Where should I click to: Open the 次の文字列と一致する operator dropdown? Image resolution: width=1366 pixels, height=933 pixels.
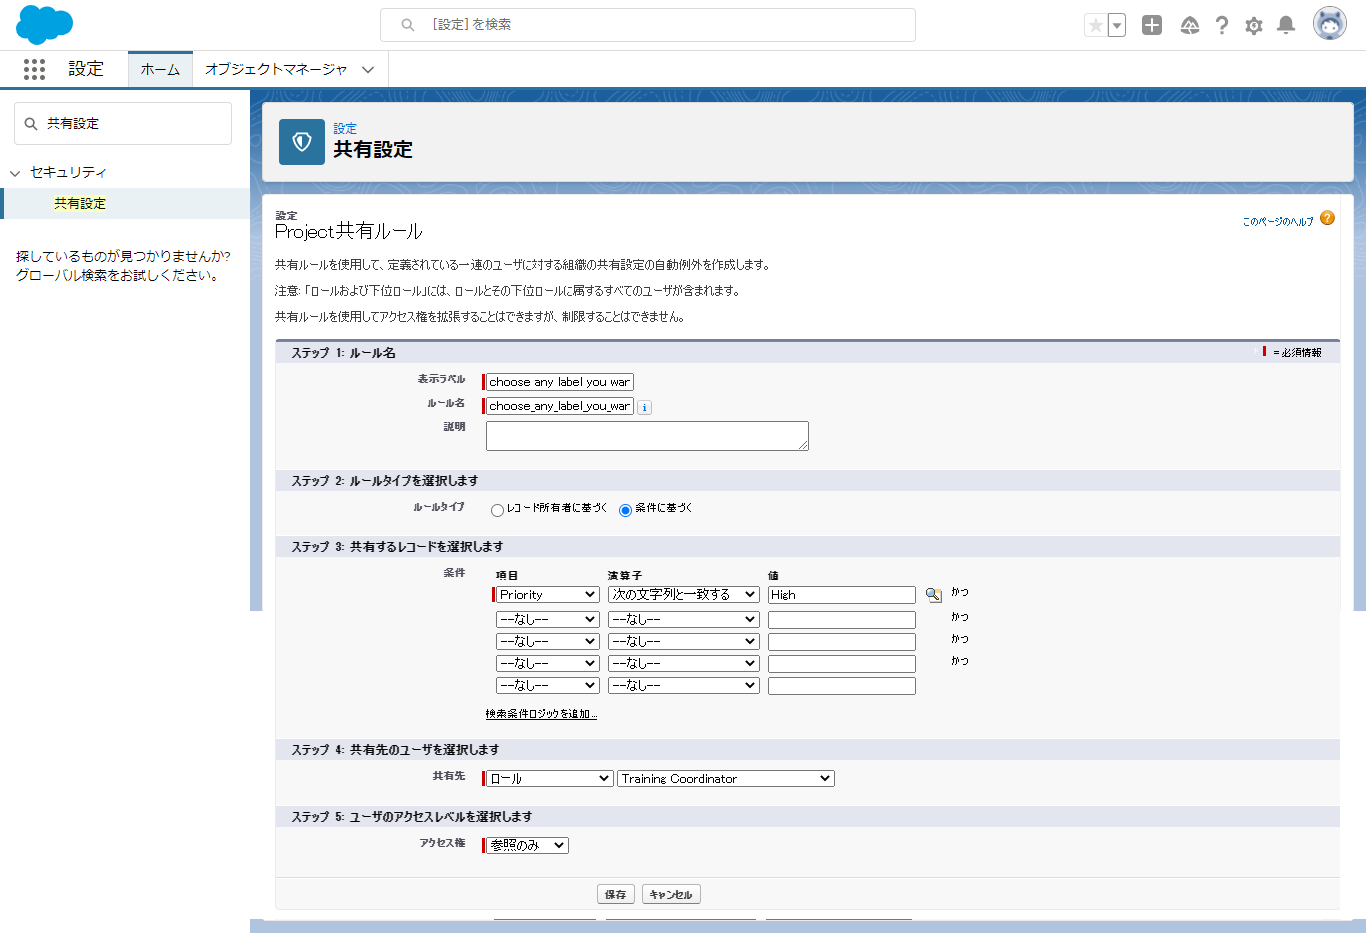[x=684, y=594]
